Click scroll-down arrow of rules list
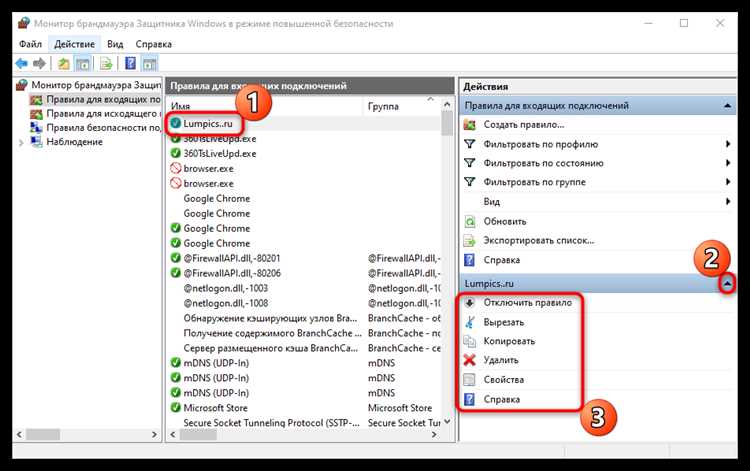Image resolution: width=750 pixels, height=471 pixels. (447, 422)
